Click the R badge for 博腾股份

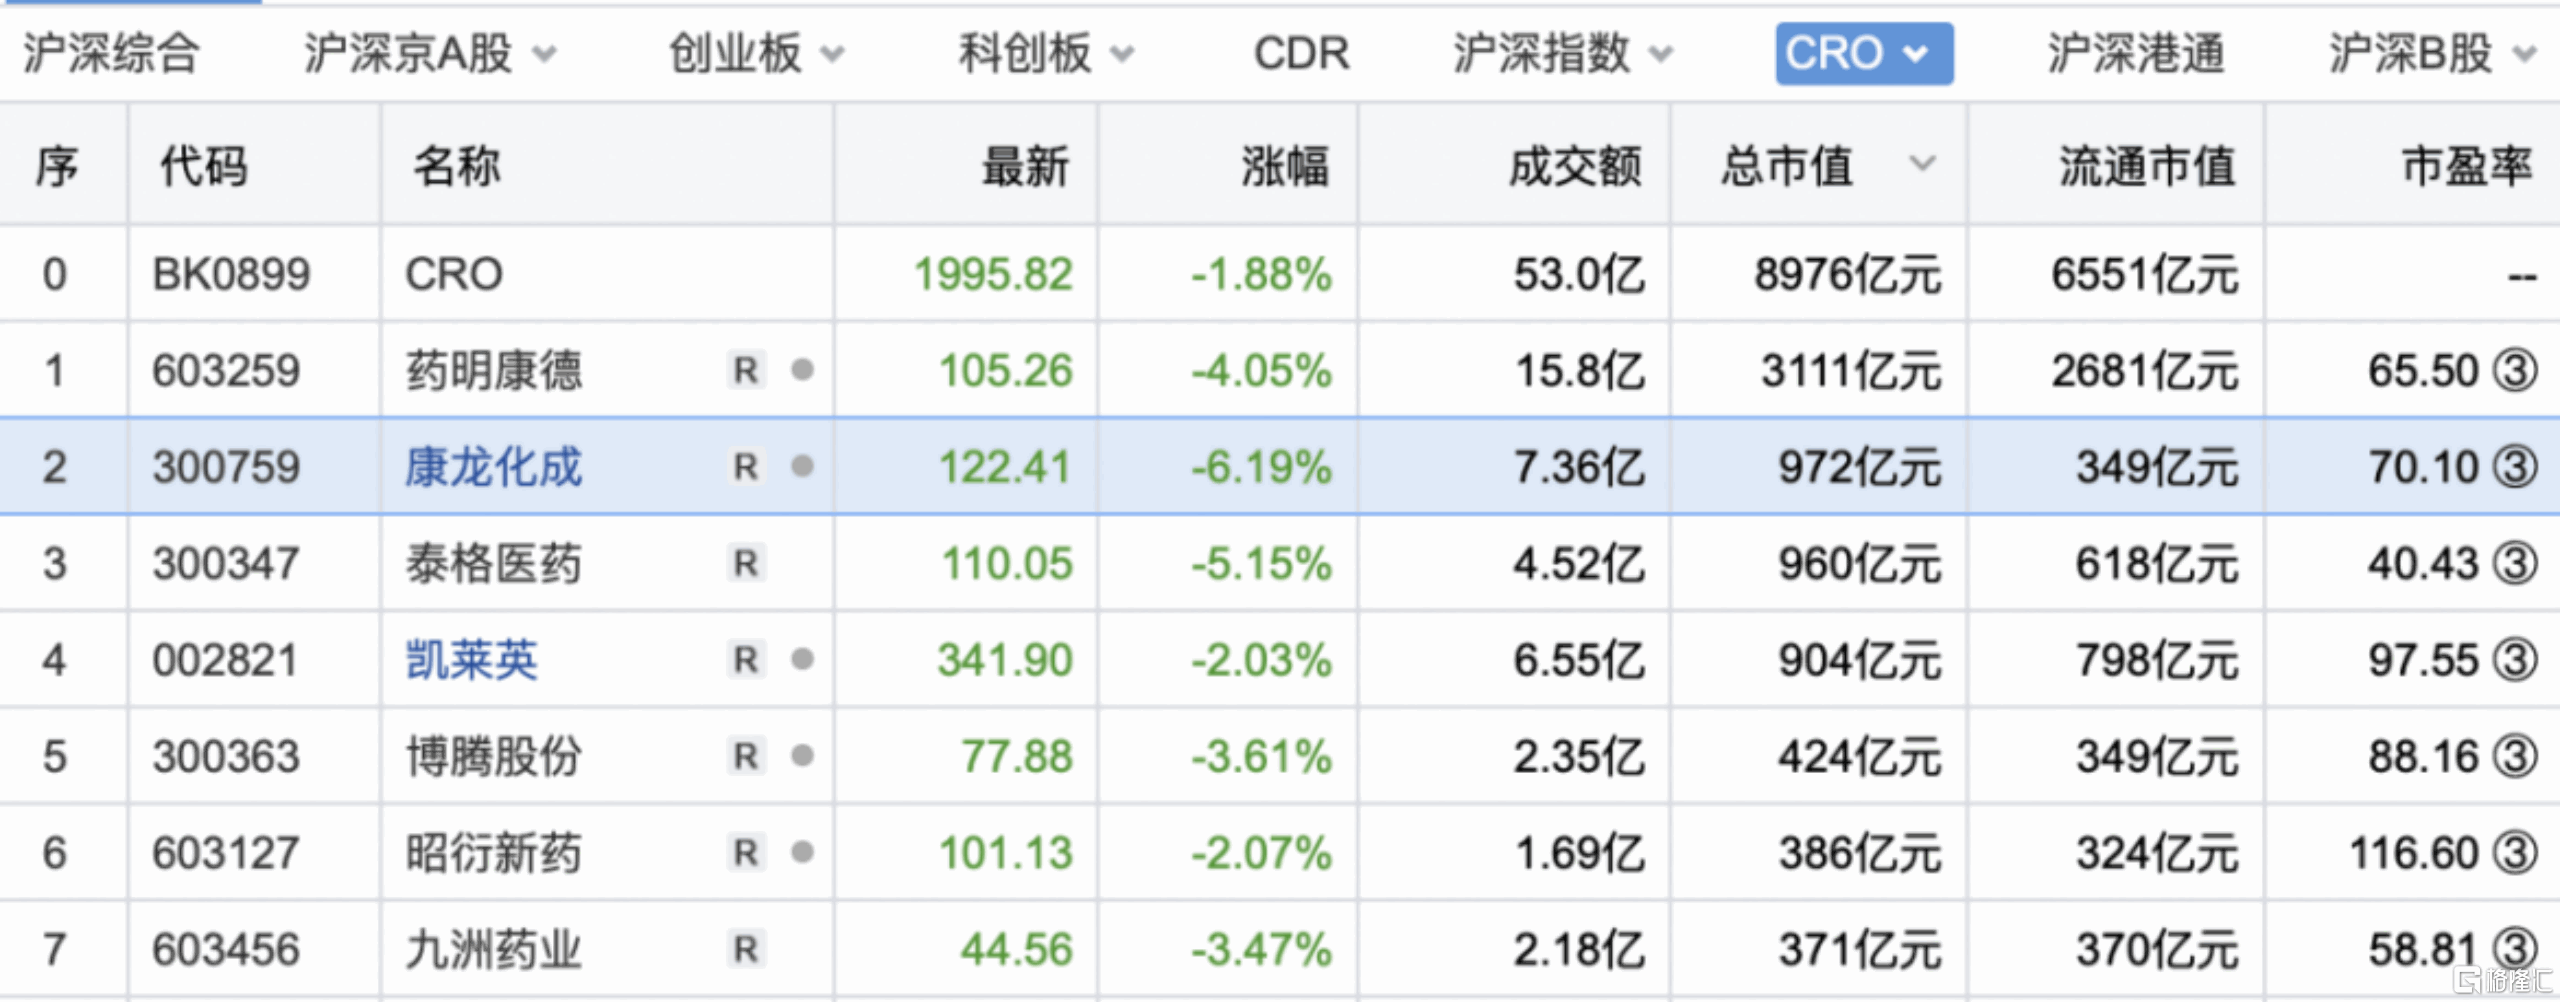coord(746,756)
